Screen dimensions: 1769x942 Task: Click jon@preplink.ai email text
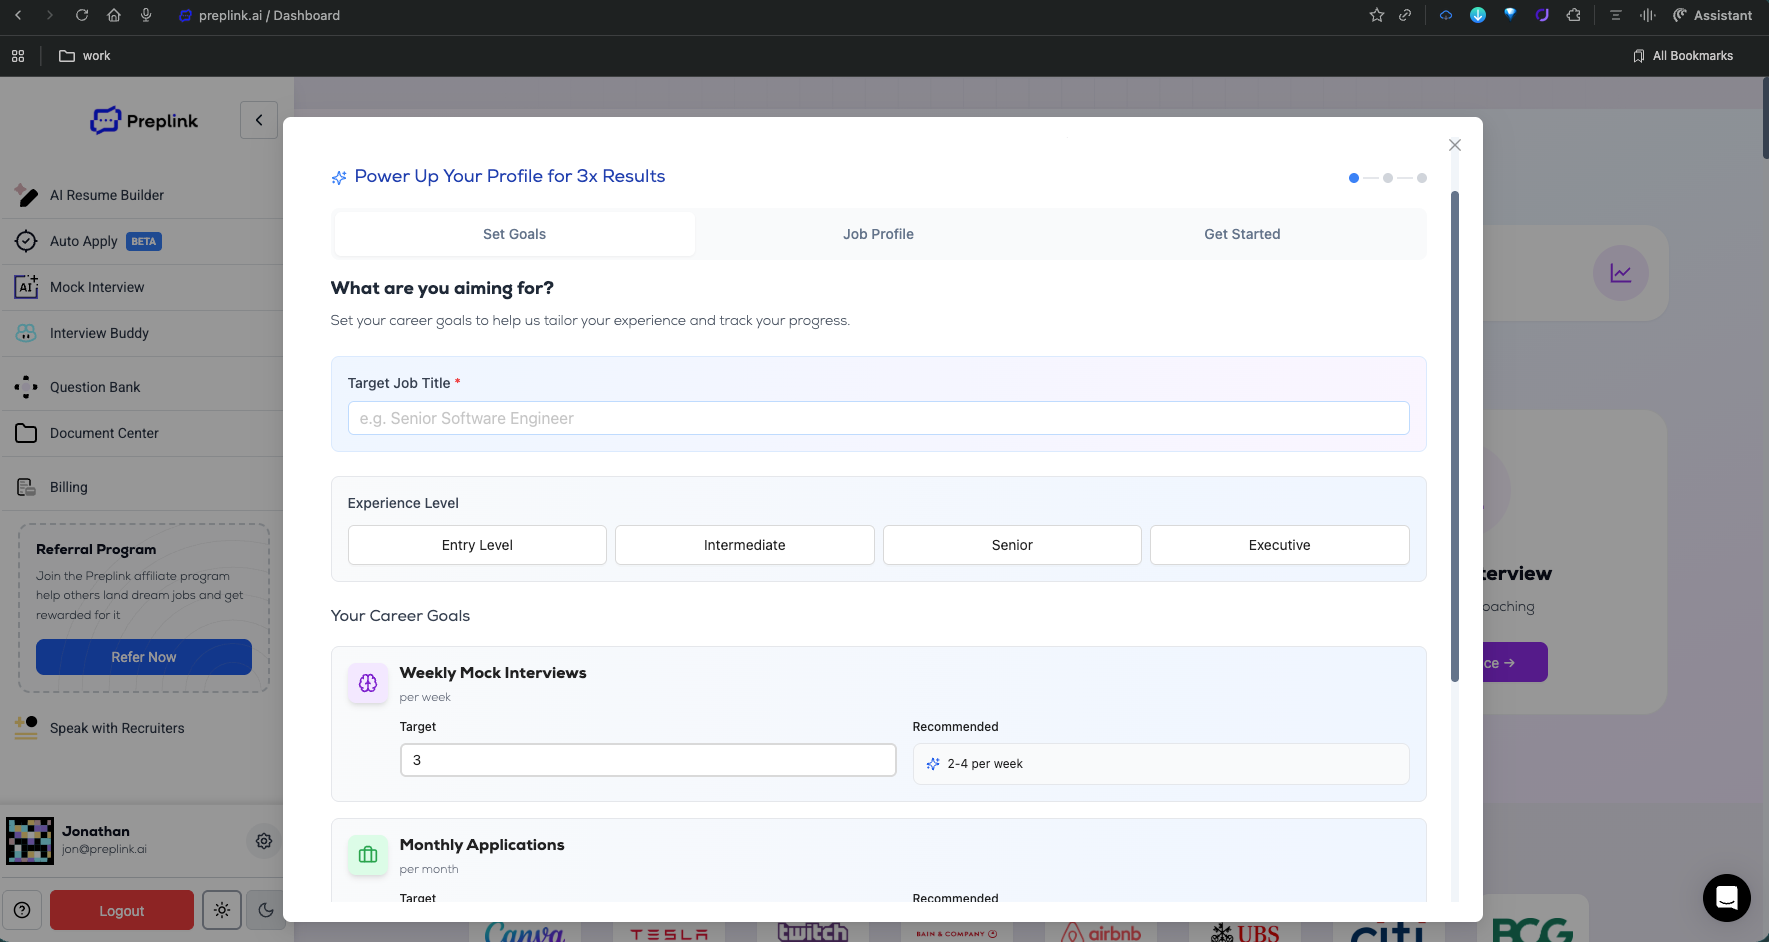click(104, 849)
